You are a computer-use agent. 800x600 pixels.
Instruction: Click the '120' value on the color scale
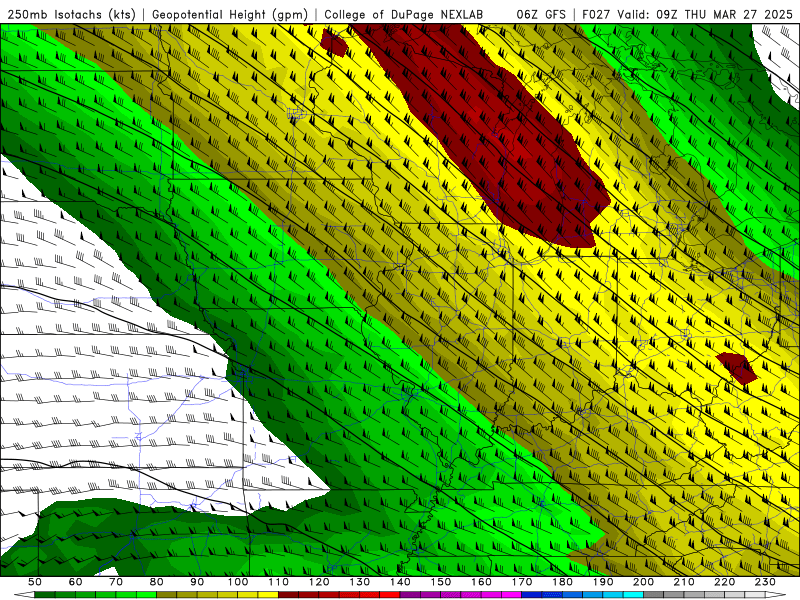click(319, 582)
